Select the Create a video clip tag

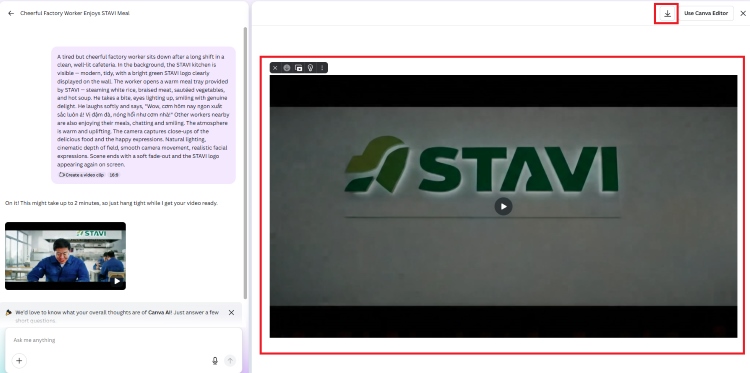pos(81,175)
